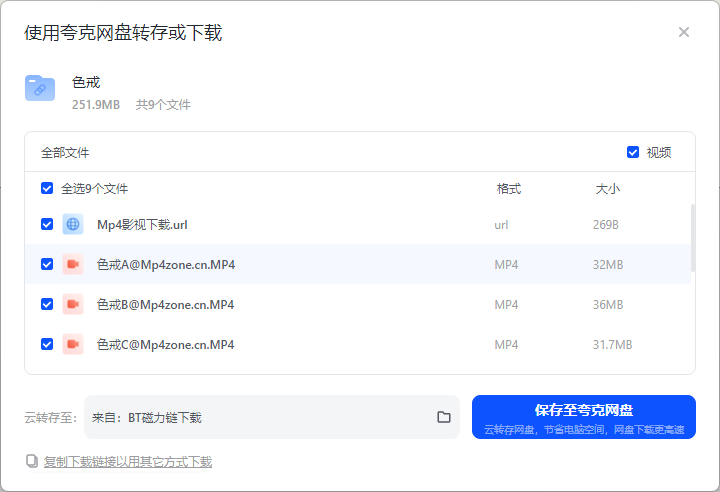The image size is (720, 492).
Task: Click the 保存至夸克网盘 button
Action: [584, 417]
